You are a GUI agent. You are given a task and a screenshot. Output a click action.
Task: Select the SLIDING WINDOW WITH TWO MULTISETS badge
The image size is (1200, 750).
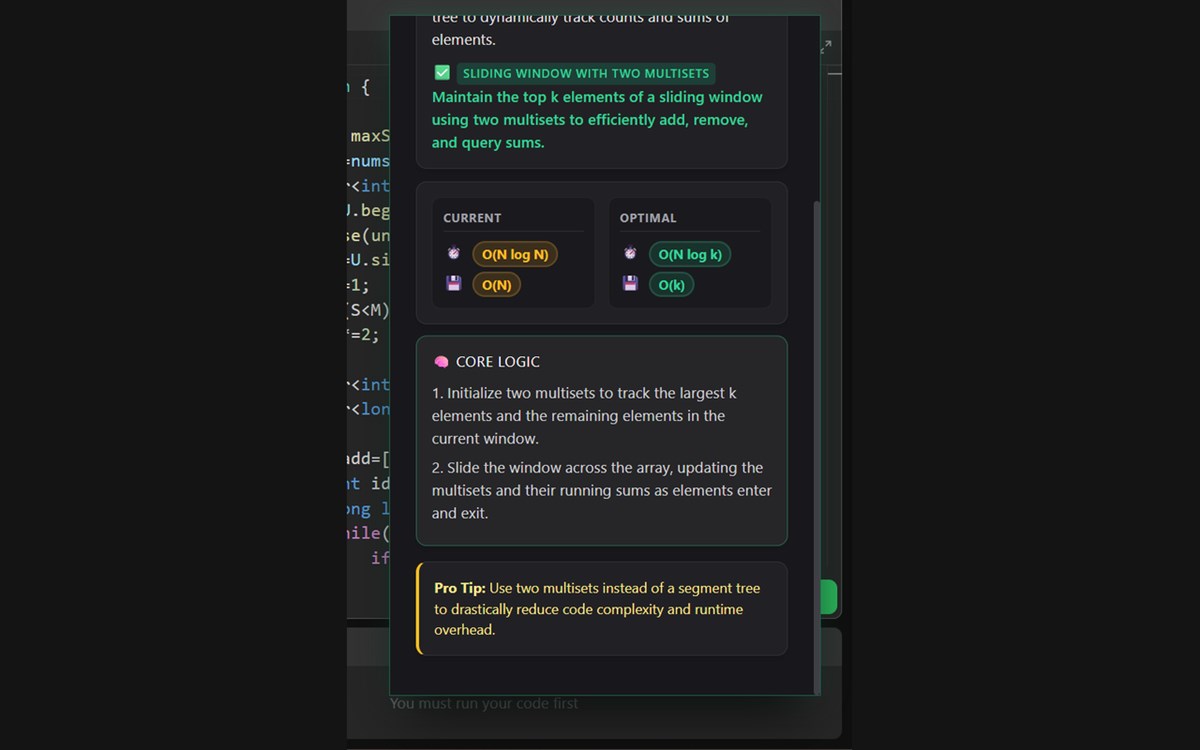[x=586, y=73]
